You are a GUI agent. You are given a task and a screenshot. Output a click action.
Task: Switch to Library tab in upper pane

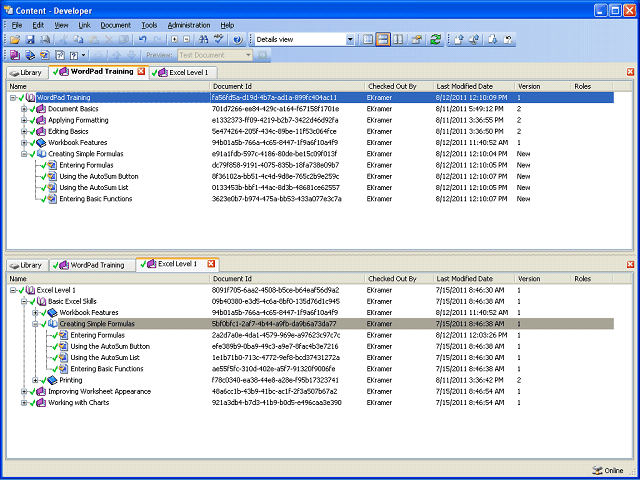(x=27, y=73)
